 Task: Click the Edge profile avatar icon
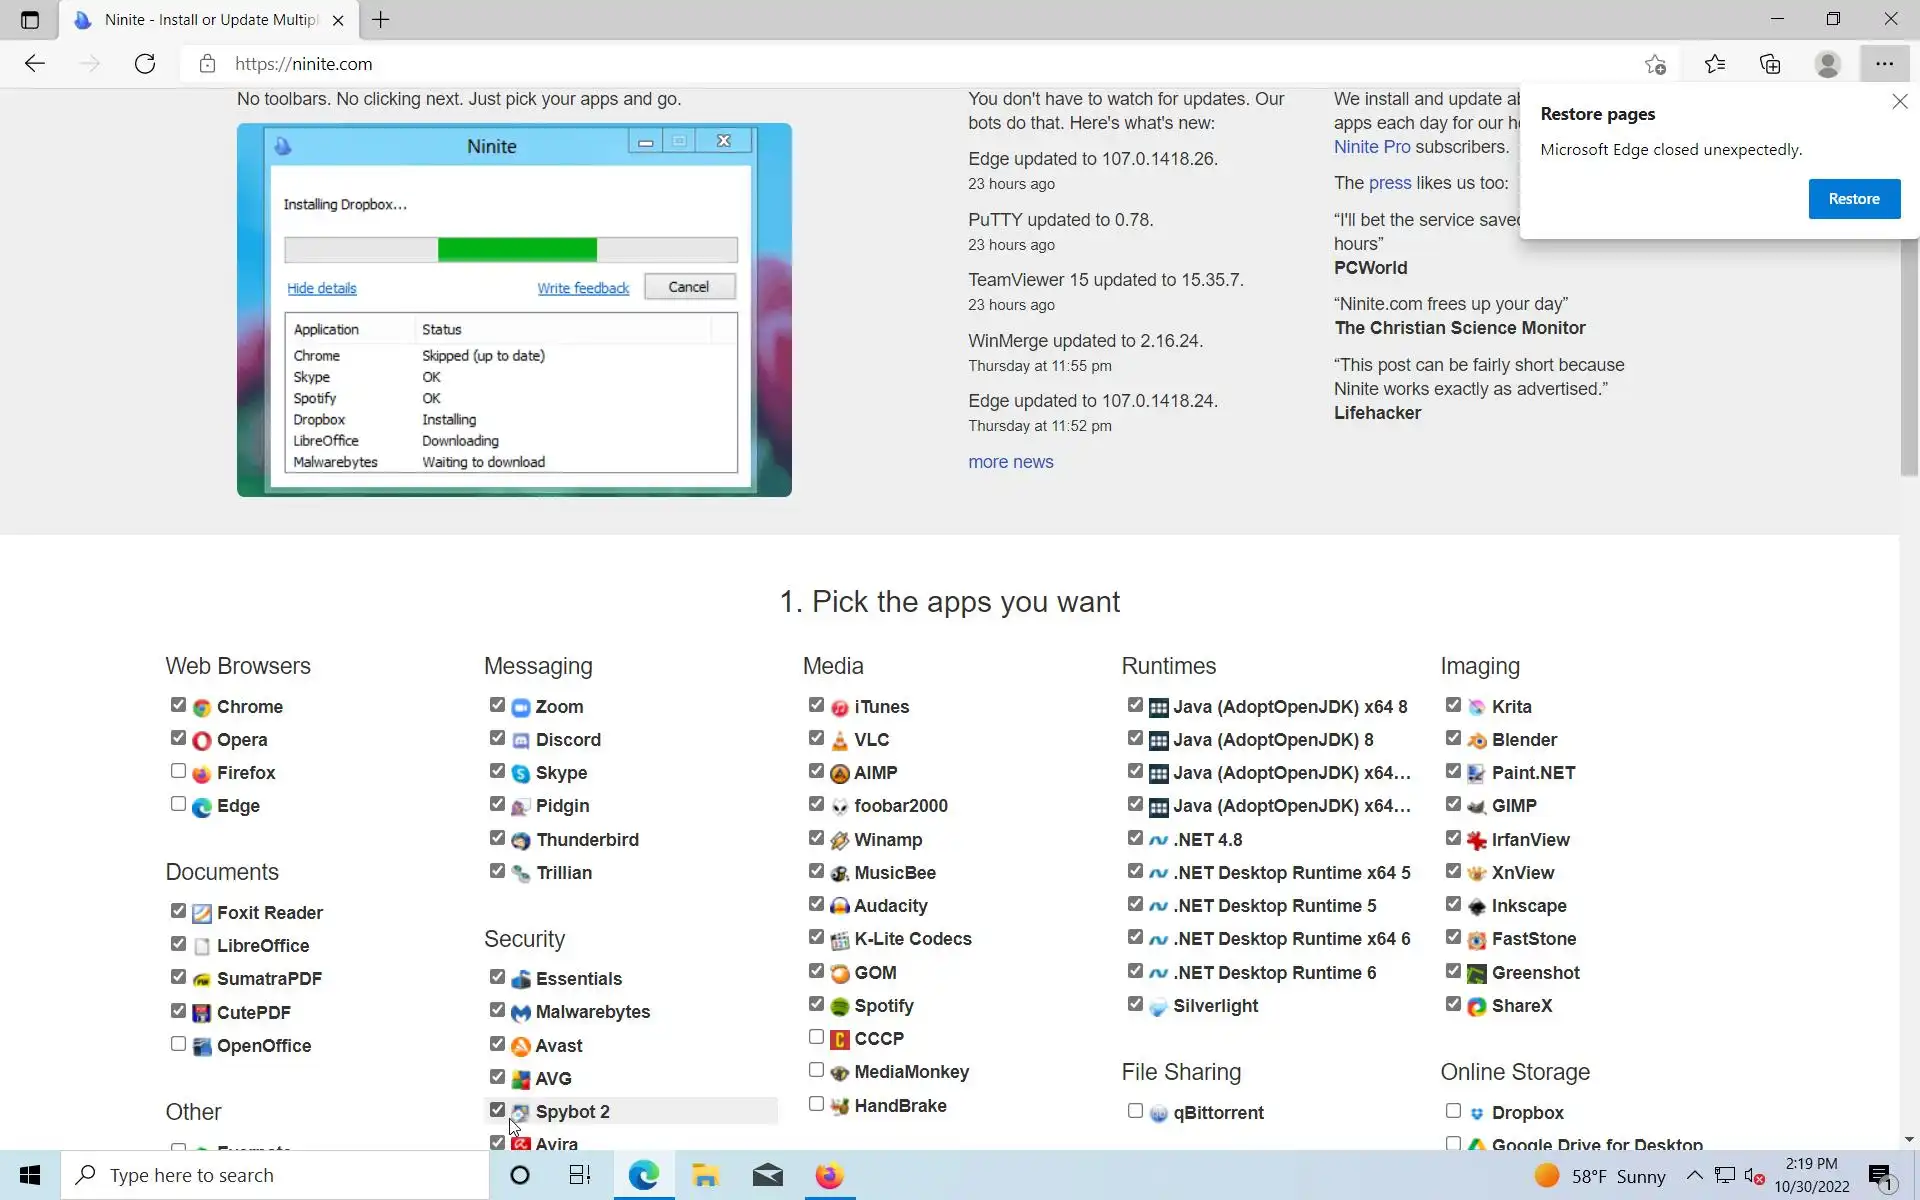1827,64
